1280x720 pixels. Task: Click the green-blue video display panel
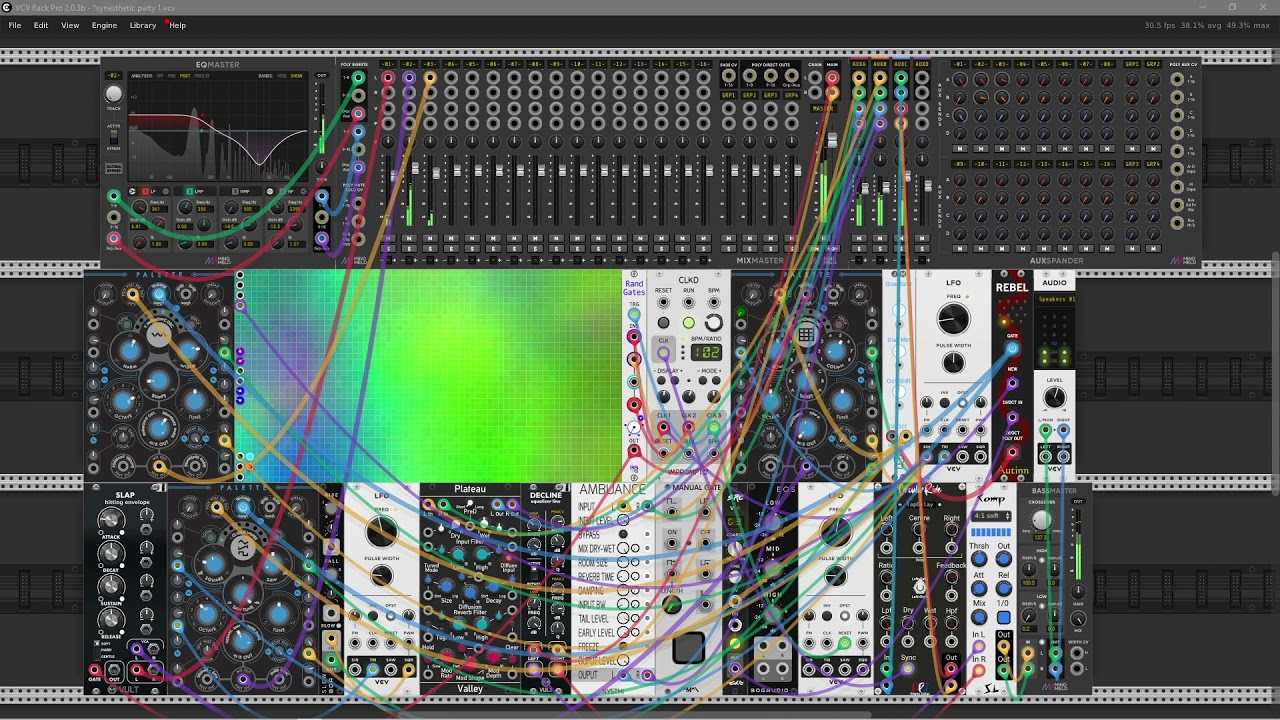(428, 375)
